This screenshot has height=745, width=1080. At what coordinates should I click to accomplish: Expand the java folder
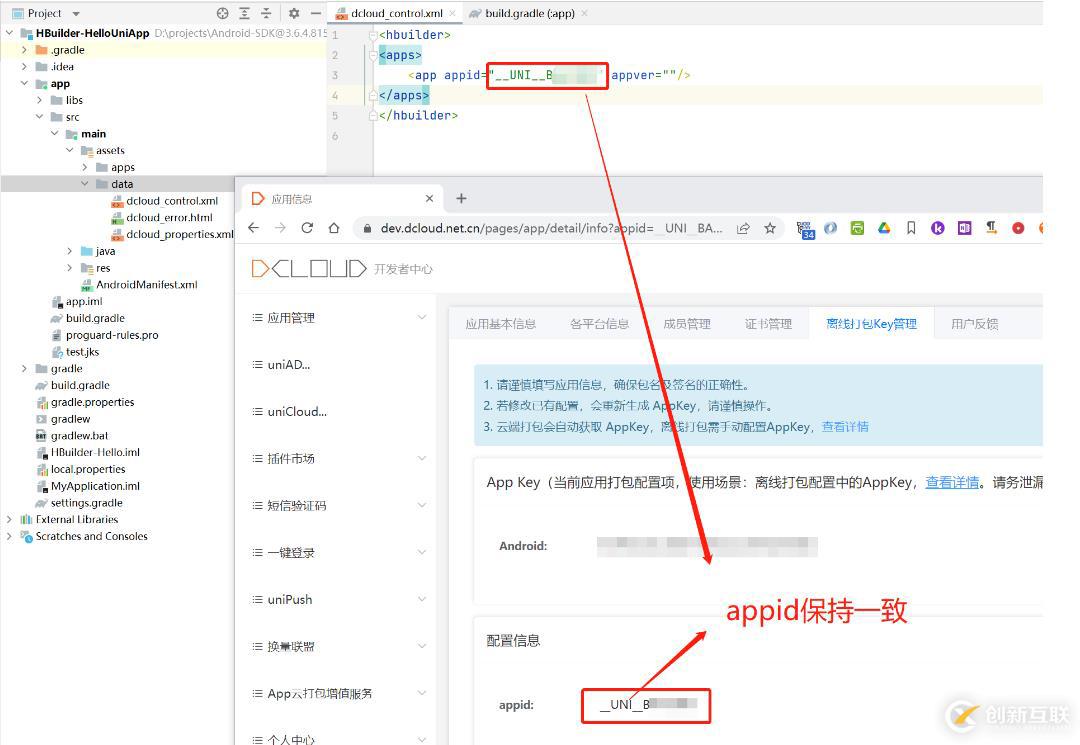pos(70,251)
